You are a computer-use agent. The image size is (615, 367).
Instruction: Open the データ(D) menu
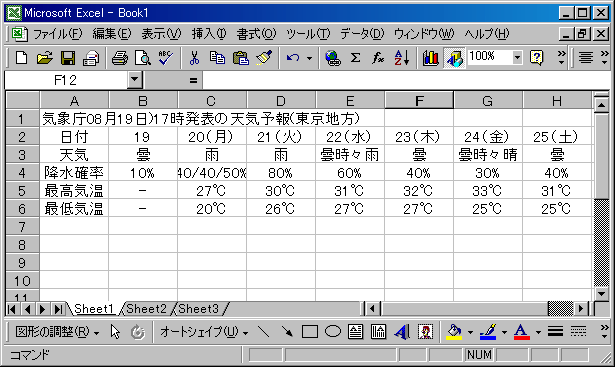click(362, 34)
